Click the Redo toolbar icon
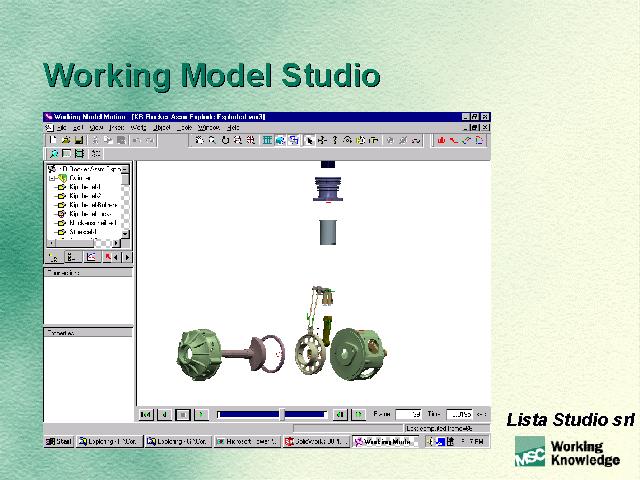The image size is (640, 480). pyautogui.click(x=150, y=140)
